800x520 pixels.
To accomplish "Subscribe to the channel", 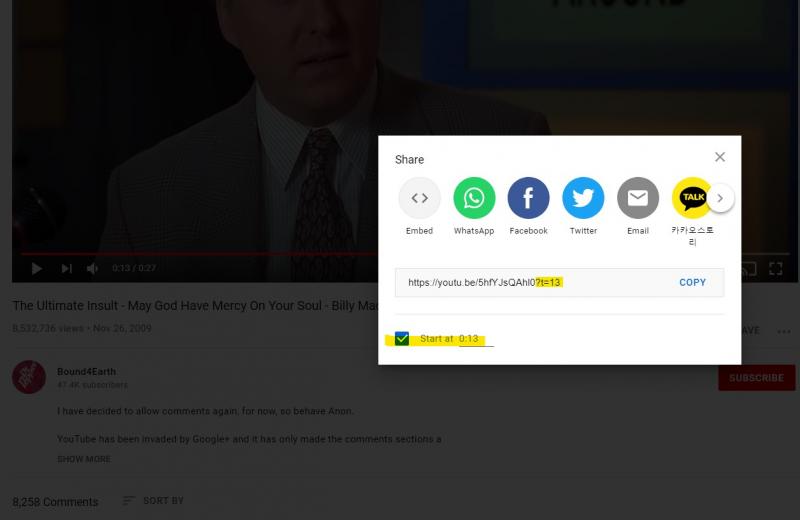I will (757, 378).
